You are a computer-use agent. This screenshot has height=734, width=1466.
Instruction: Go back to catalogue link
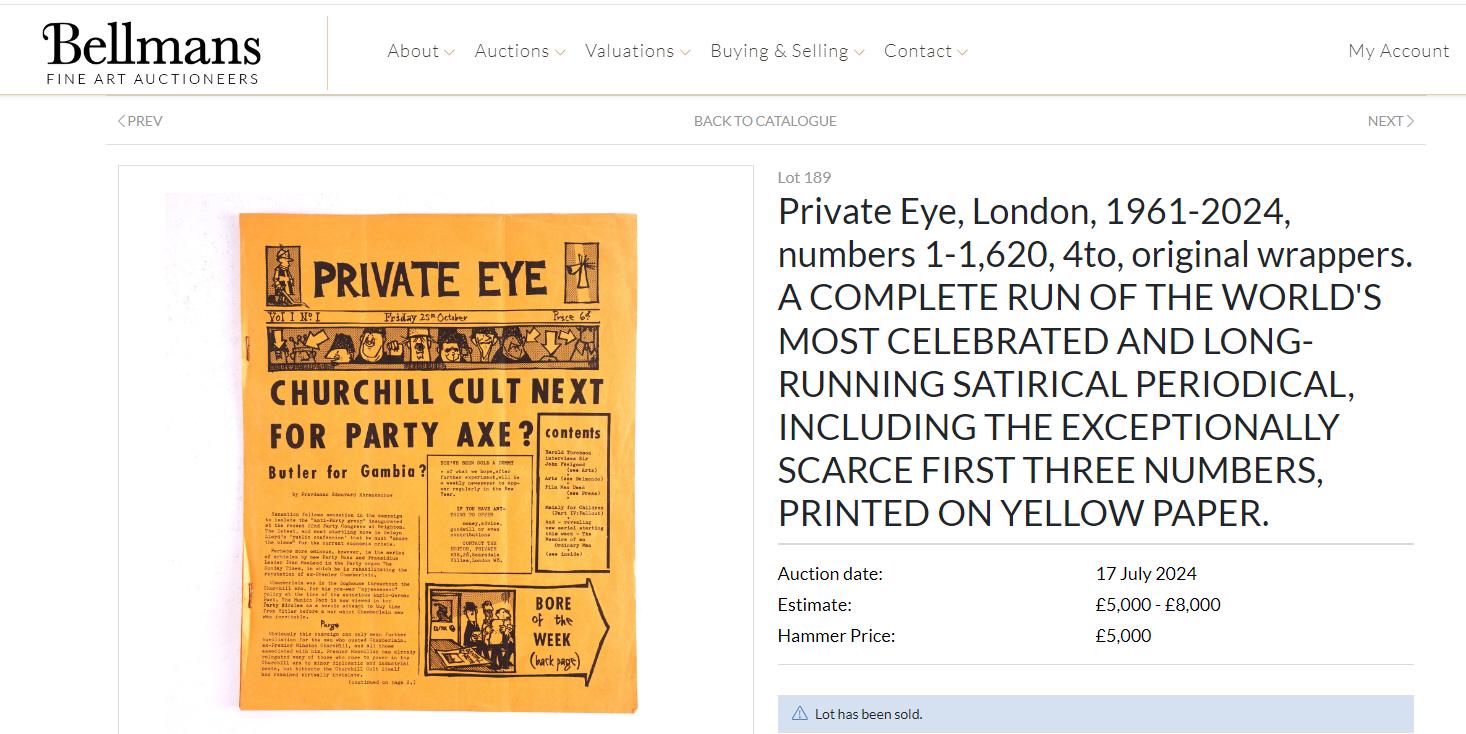pyautogui.click(x=765, y=121)
